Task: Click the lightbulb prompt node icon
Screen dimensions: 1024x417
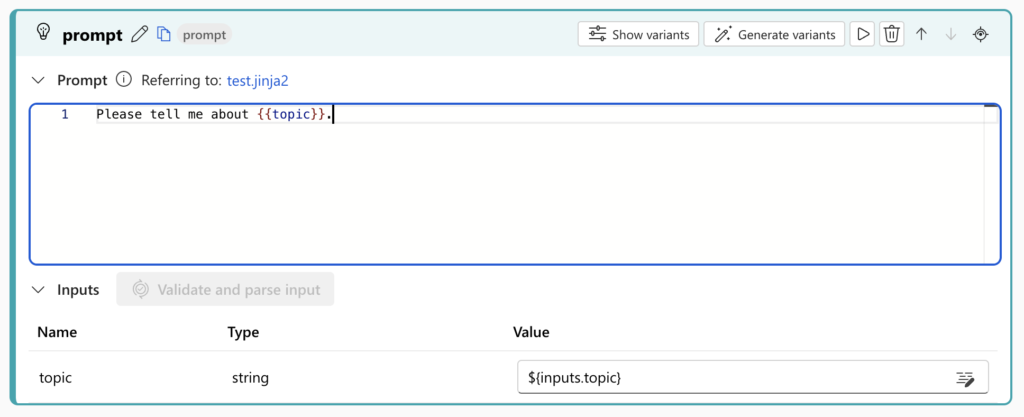Action: (x=43, y=33)
